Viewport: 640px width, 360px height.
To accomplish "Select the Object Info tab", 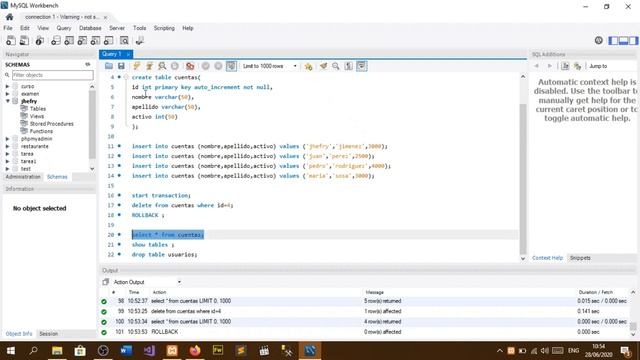I will coord(19,334).
